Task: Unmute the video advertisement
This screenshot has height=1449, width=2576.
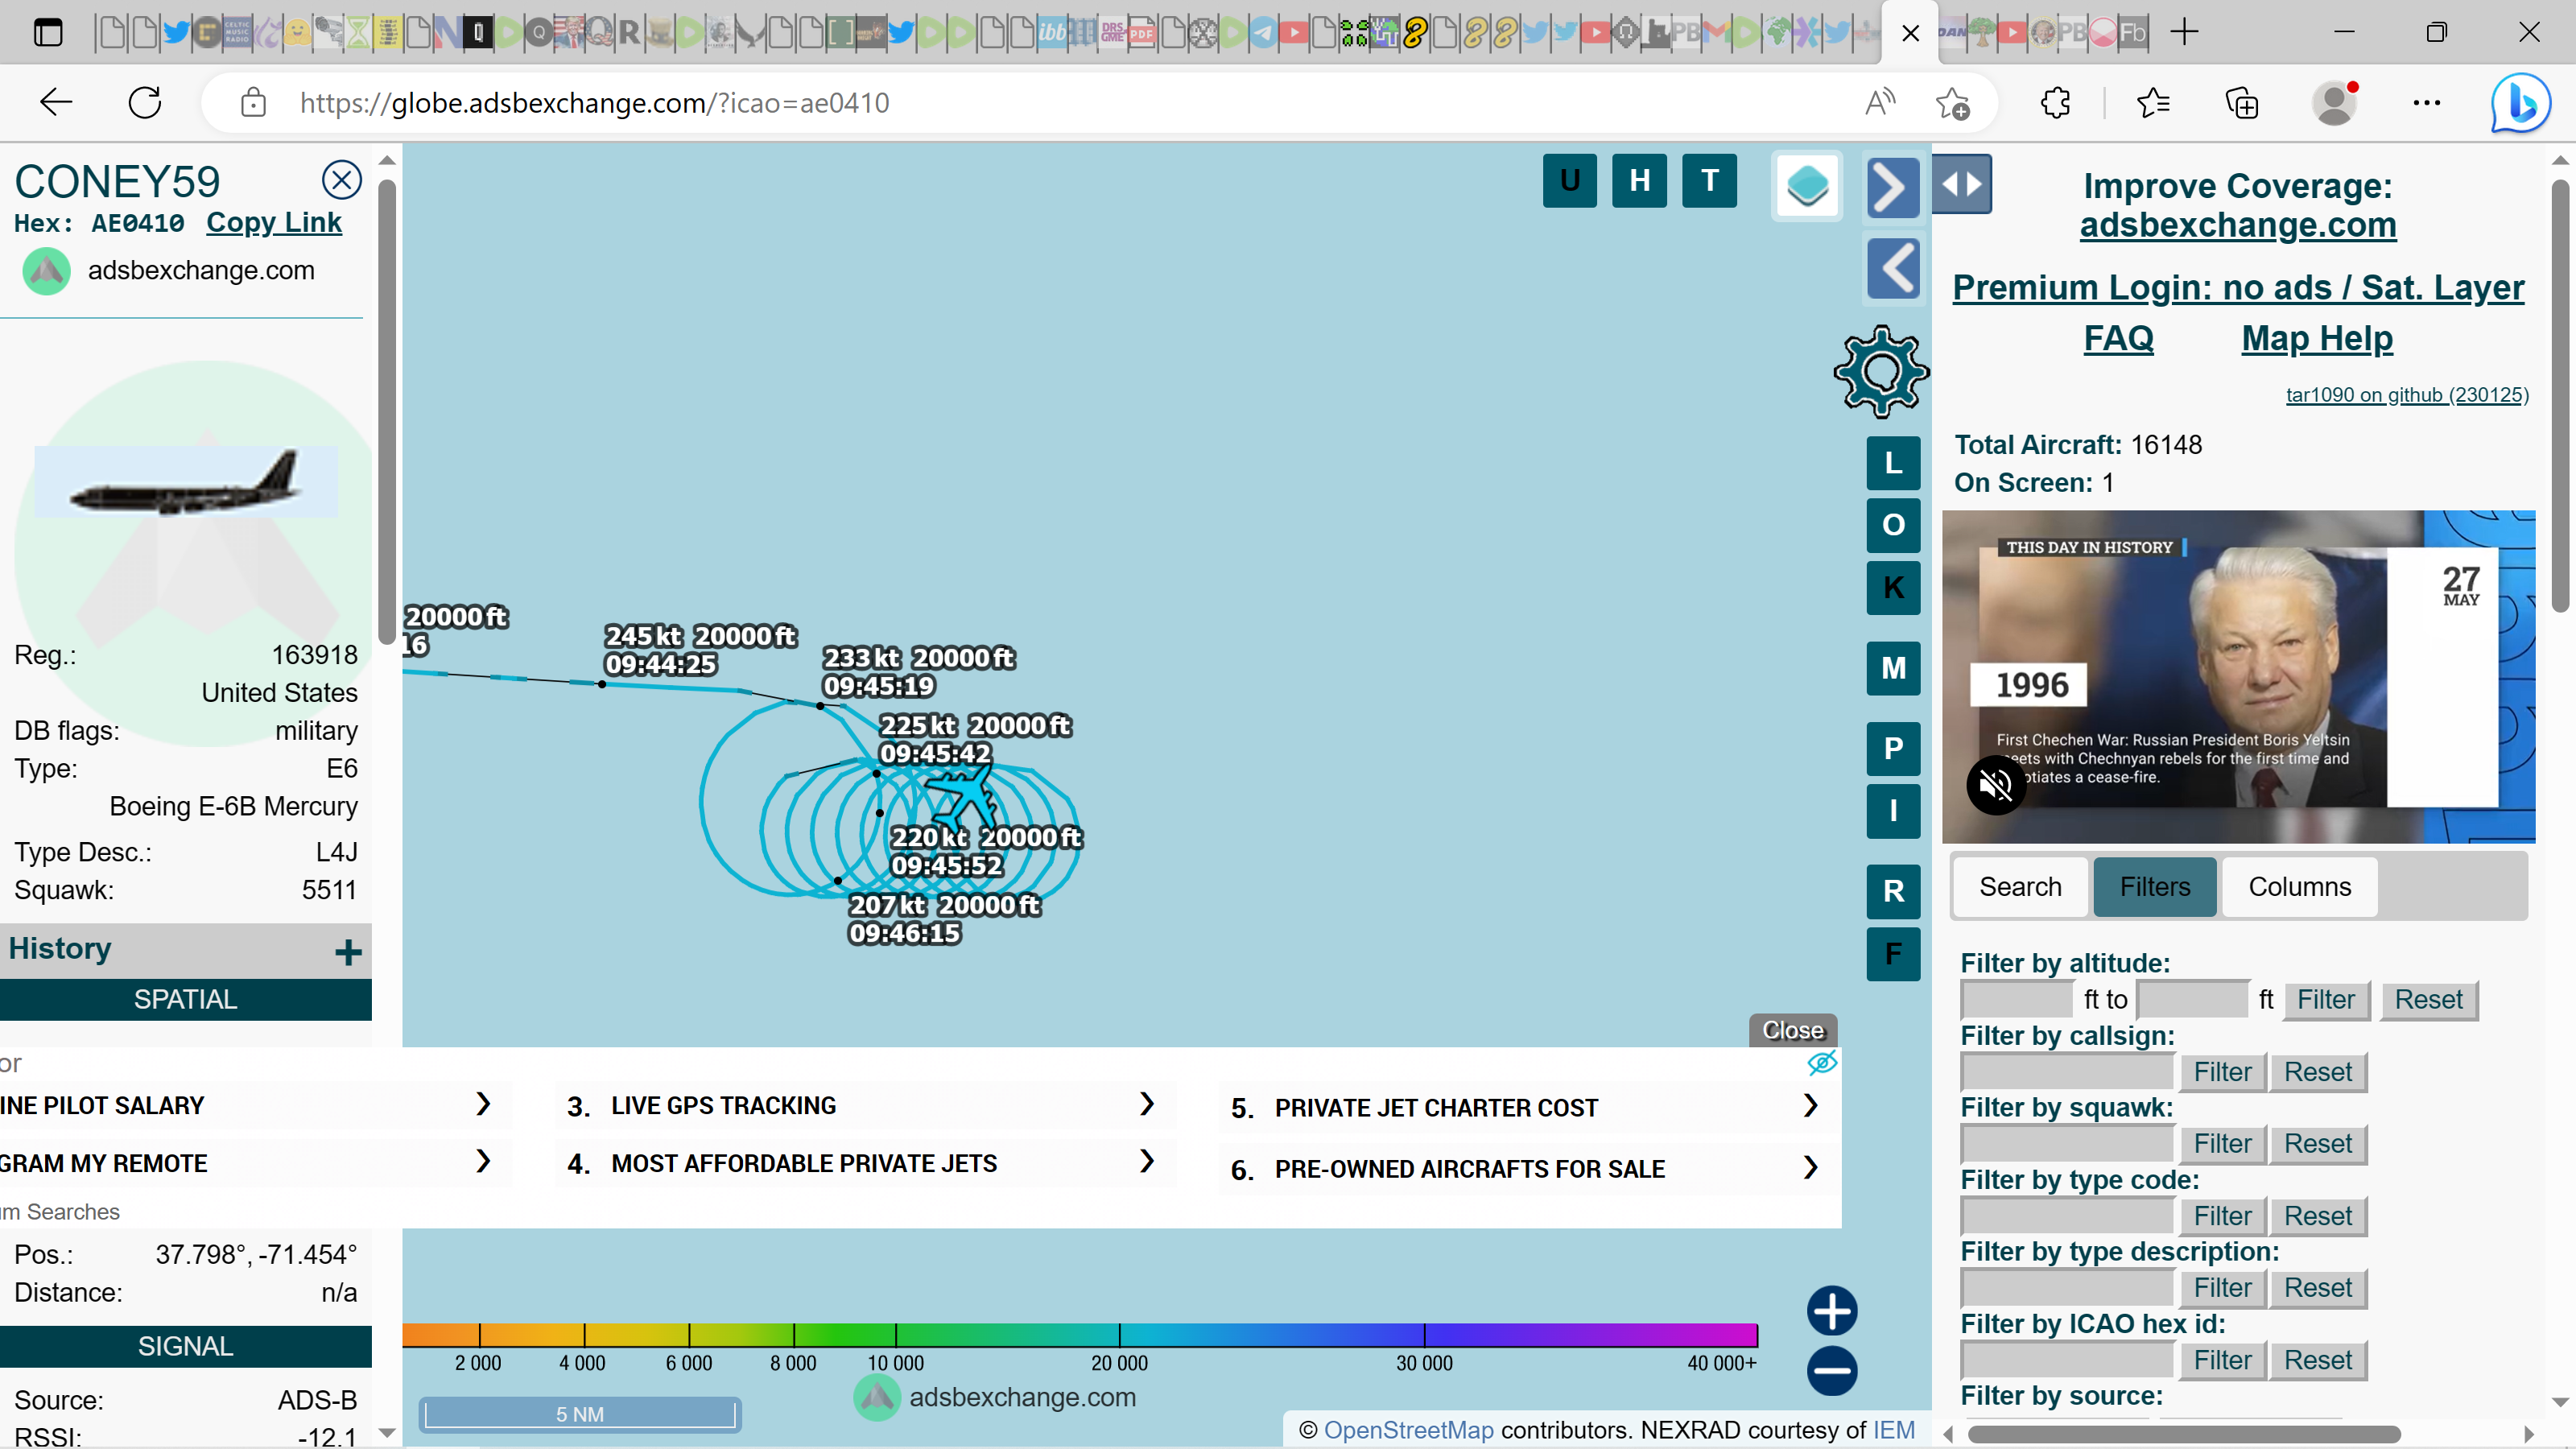Action: (x=1995, y=785)
